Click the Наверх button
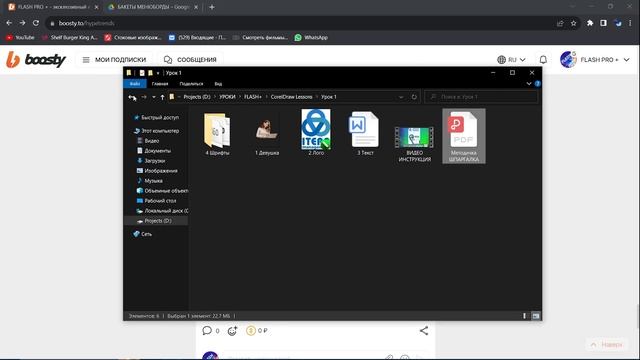The width and height of the screenshot is (640, 360). coord(607,345)
